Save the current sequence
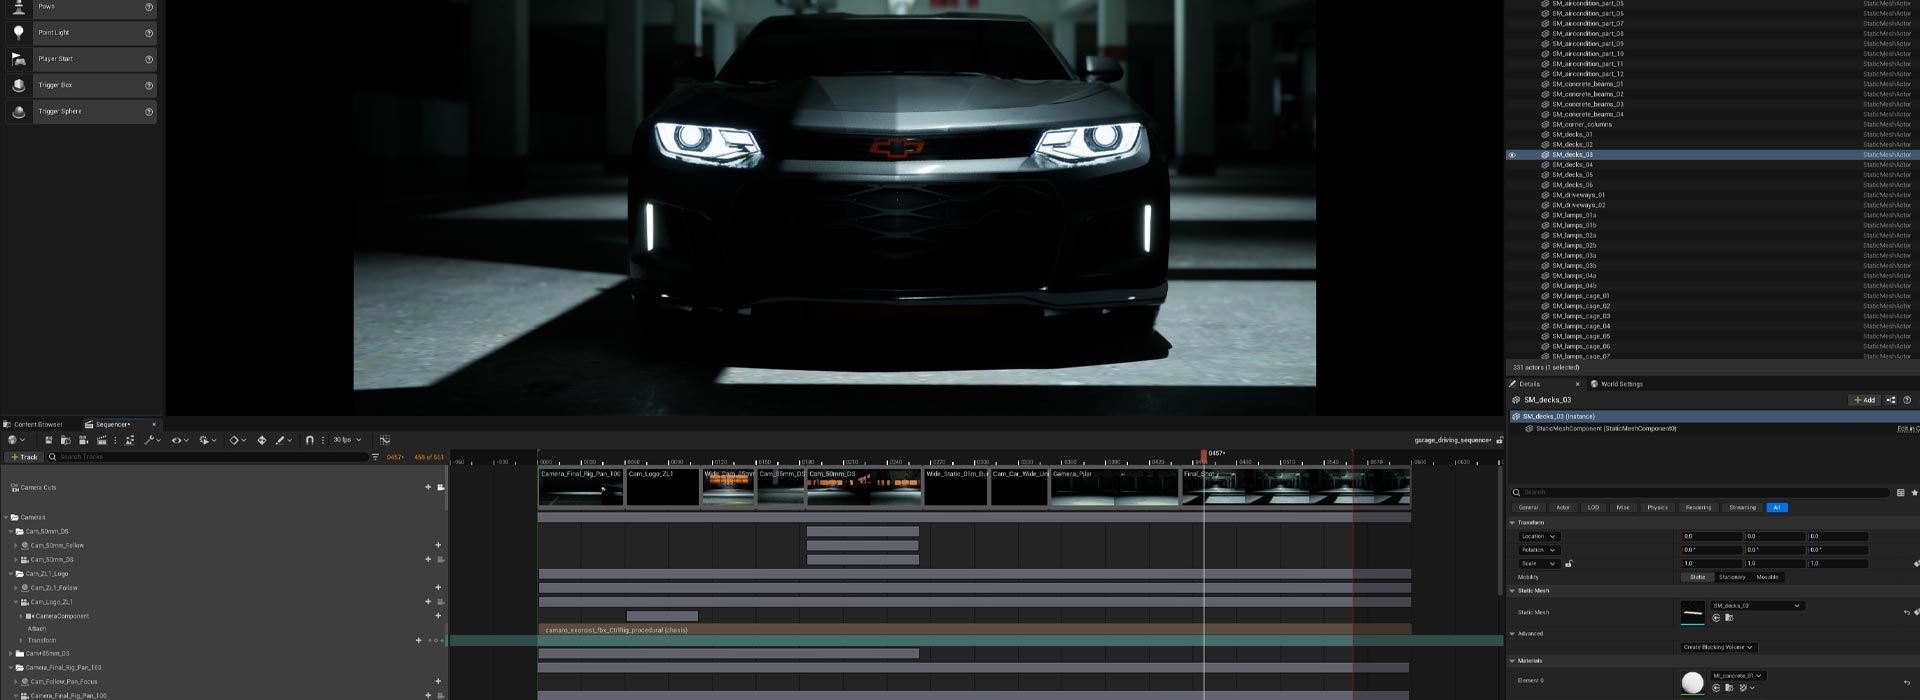The height and width of the screenshot is (700, 1920). click(x=48, y=440)
